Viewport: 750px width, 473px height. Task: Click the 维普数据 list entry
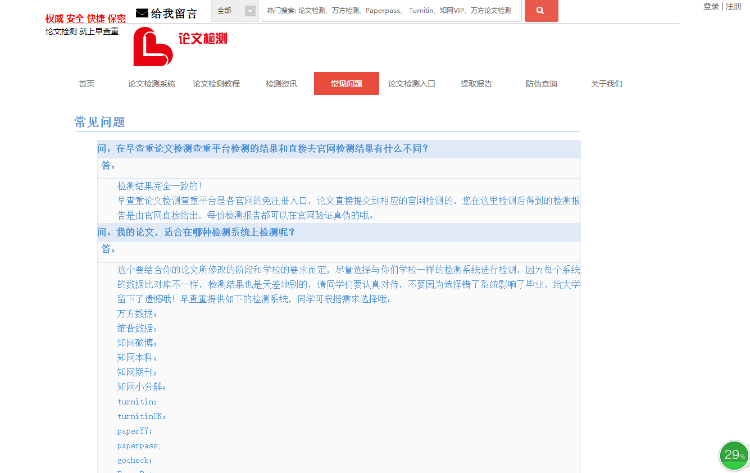(137, 329)
